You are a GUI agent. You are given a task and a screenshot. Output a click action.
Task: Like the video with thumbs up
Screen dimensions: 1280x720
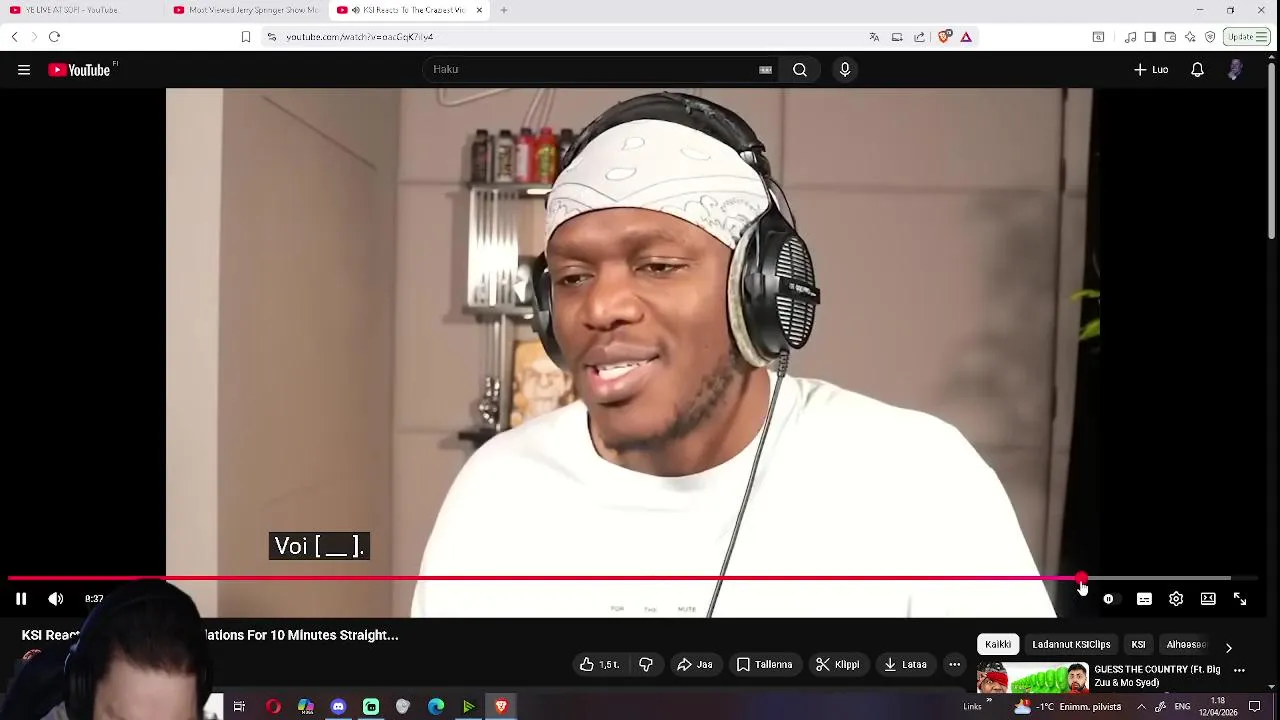600,664
